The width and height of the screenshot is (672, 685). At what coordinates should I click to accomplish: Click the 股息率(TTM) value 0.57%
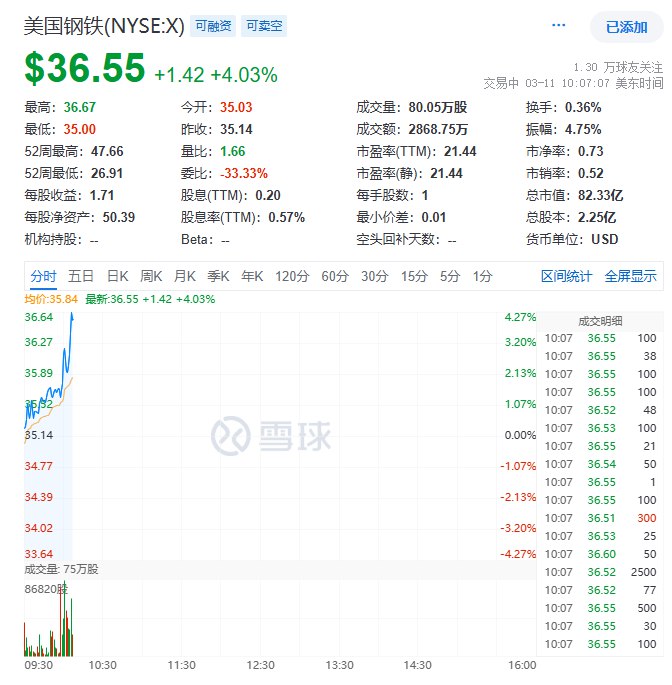click(x=287, y=217)
